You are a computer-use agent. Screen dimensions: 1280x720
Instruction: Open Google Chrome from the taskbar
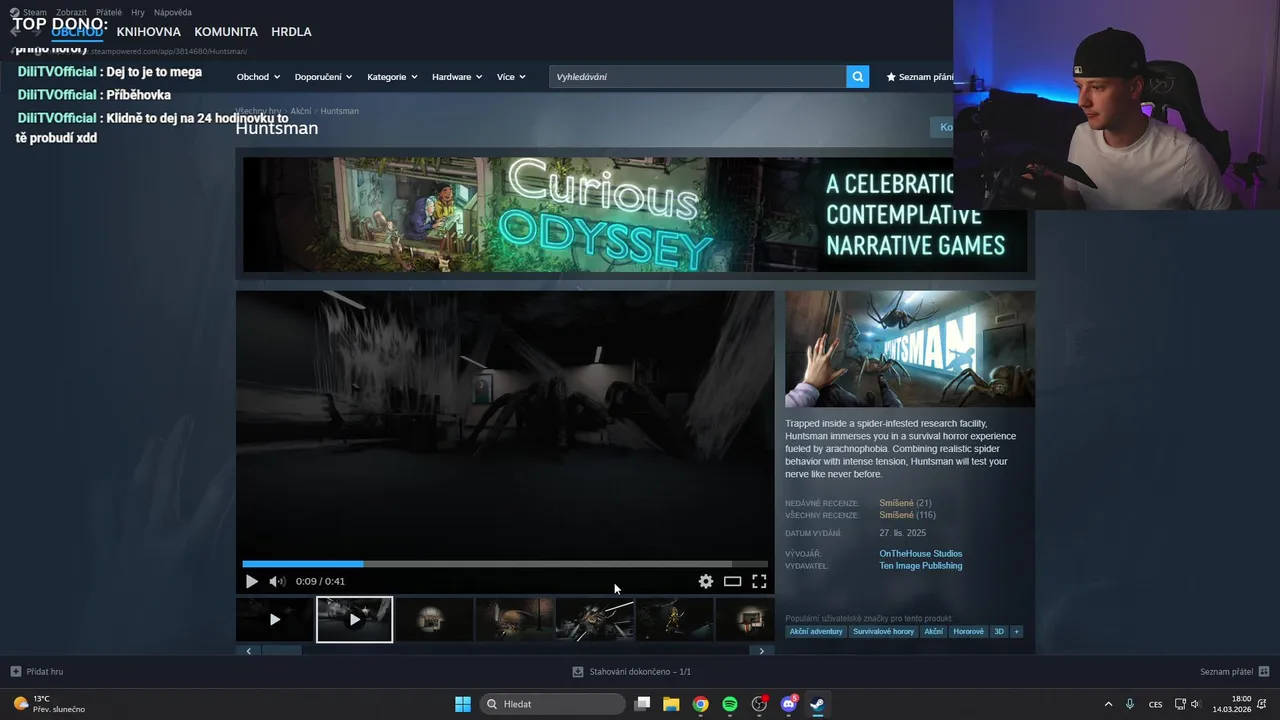point(701,704)
